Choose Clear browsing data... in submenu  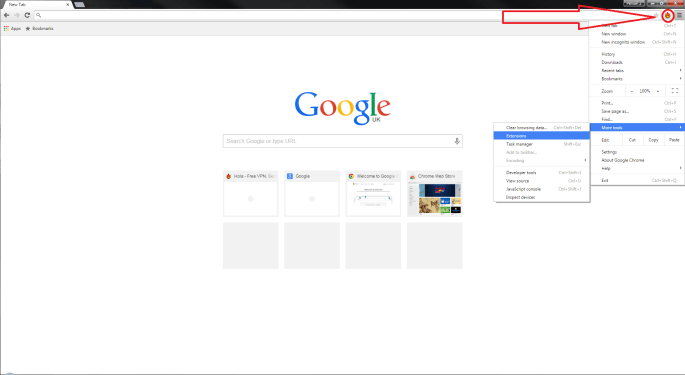click(x=542, y=128)
